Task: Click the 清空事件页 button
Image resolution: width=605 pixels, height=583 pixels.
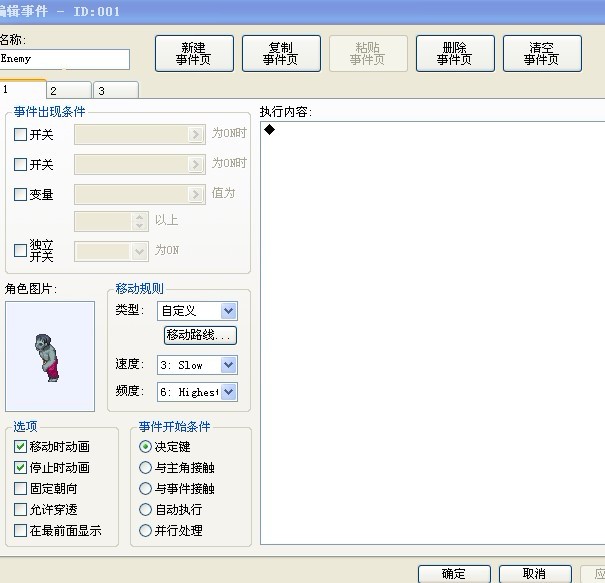Action: (542, 54)
